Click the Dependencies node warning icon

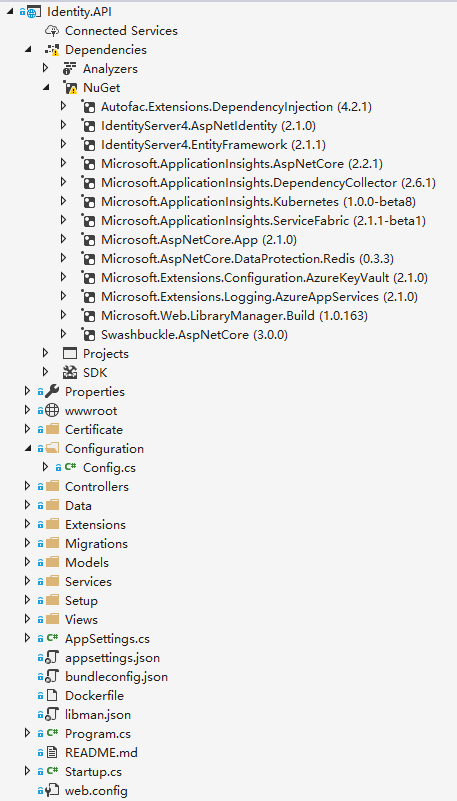click(x=52, y=50)
